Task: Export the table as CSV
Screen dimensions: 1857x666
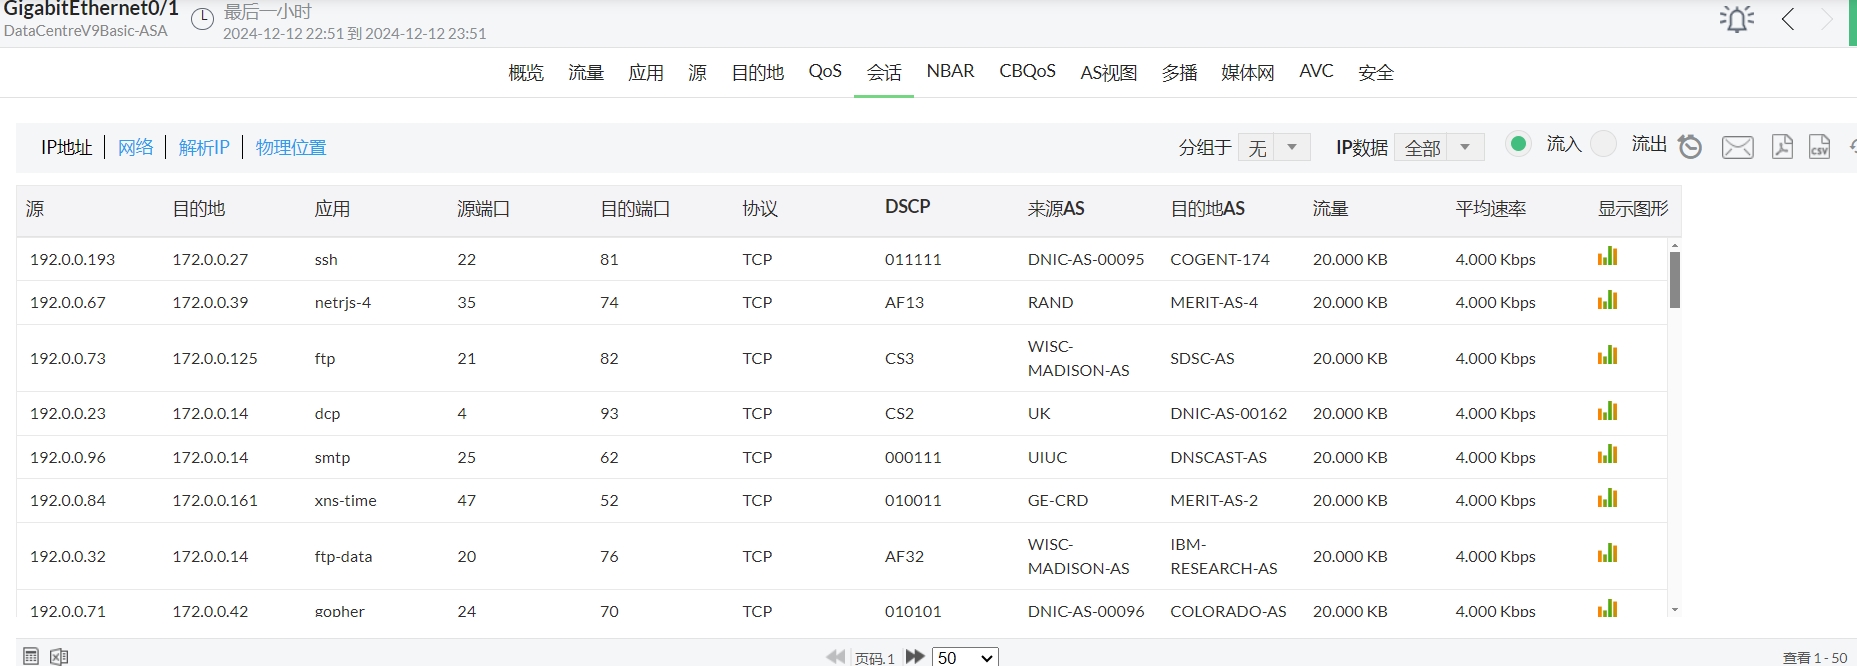Action: (x=1819, y=147)
